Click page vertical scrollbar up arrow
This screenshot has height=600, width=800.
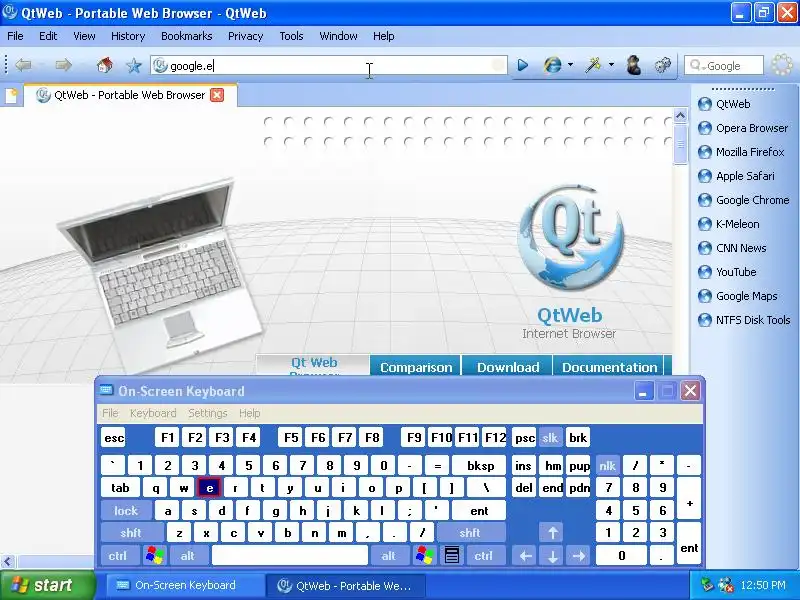[x=680, y=116]
